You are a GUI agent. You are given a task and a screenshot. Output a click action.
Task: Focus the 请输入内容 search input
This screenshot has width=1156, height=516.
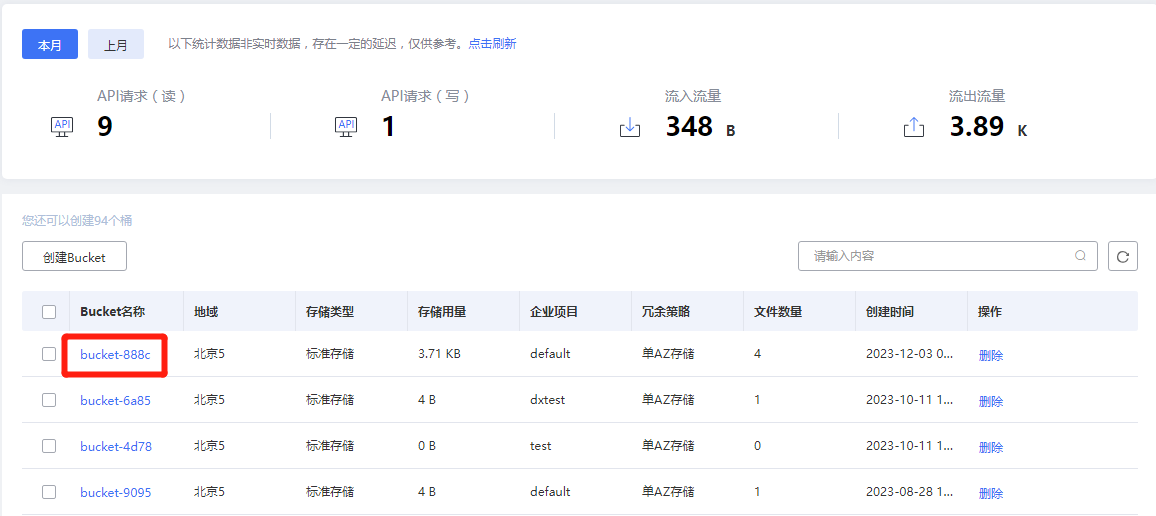point(935,256)
